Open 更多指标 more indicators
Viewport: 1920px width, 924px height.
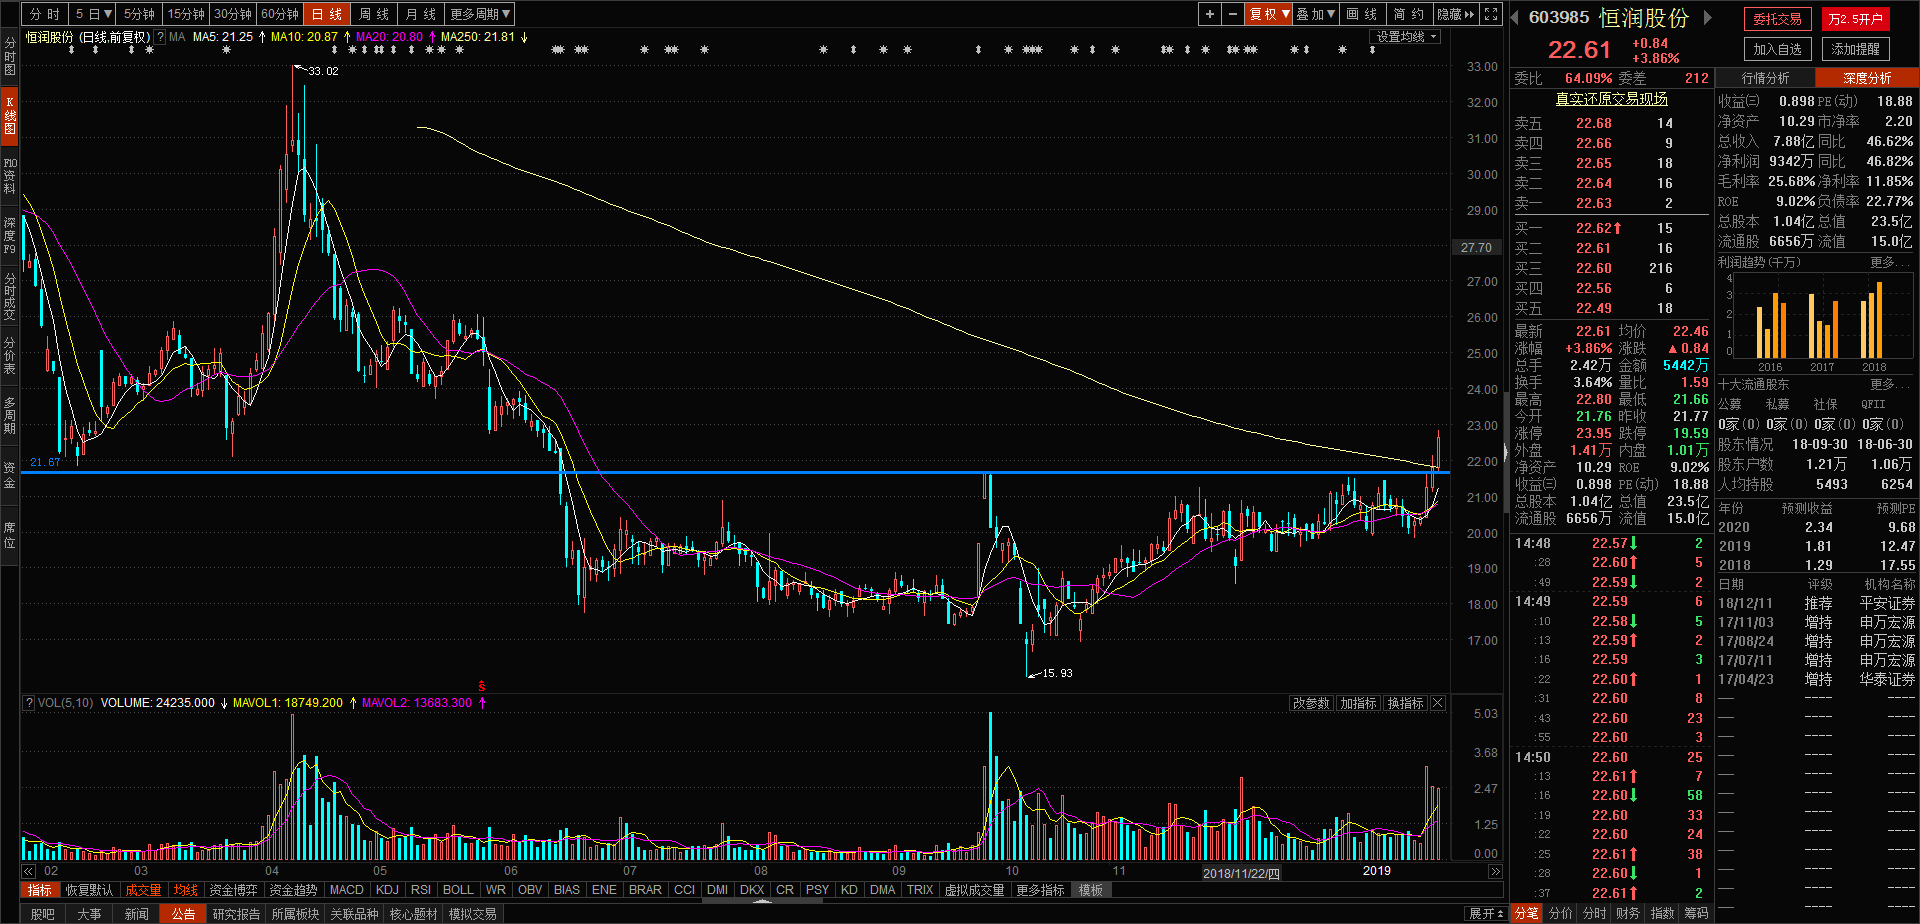(1040, 890)
